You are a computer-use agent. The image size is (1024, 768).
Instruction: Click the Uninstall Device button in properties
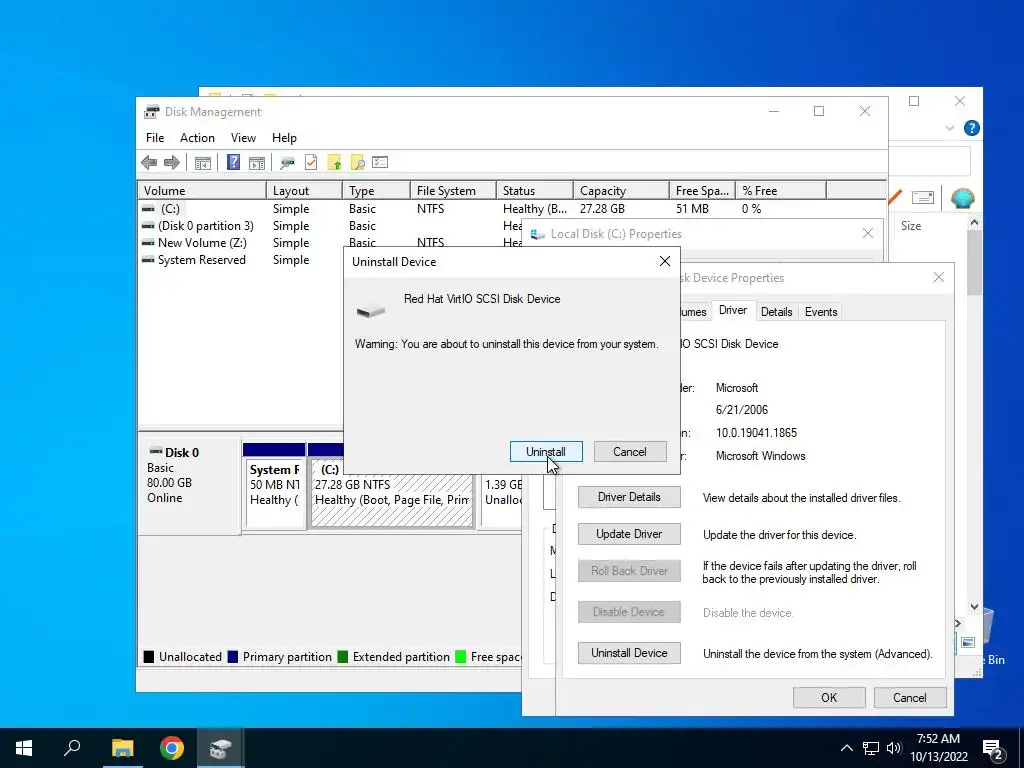(629, 653)
